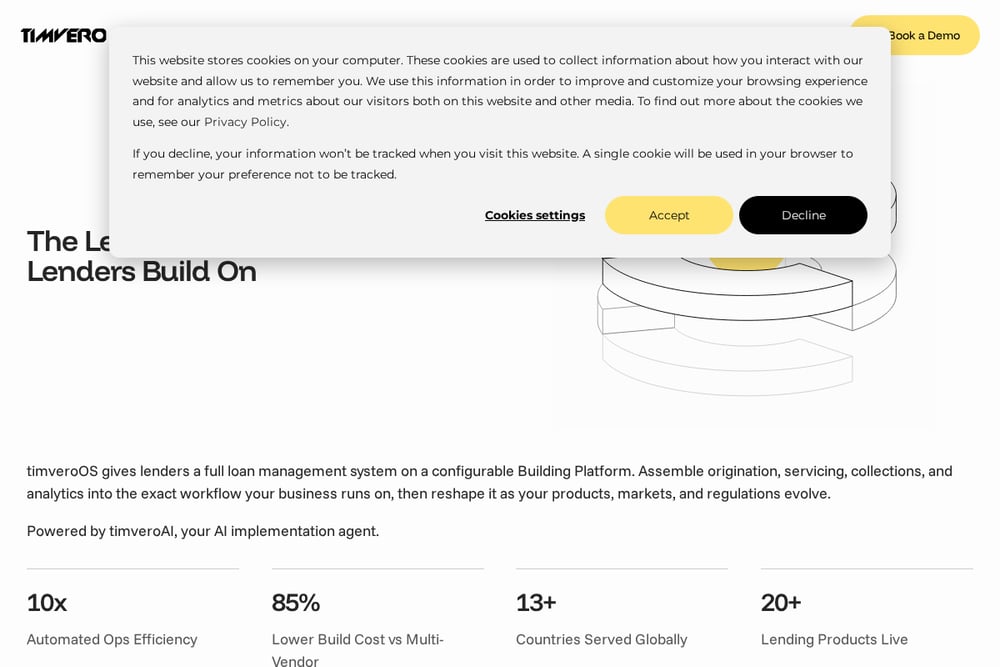This screenshot has height=667, width=1000.
Task: Decline cookies with the black button
Action: (803, 215)
